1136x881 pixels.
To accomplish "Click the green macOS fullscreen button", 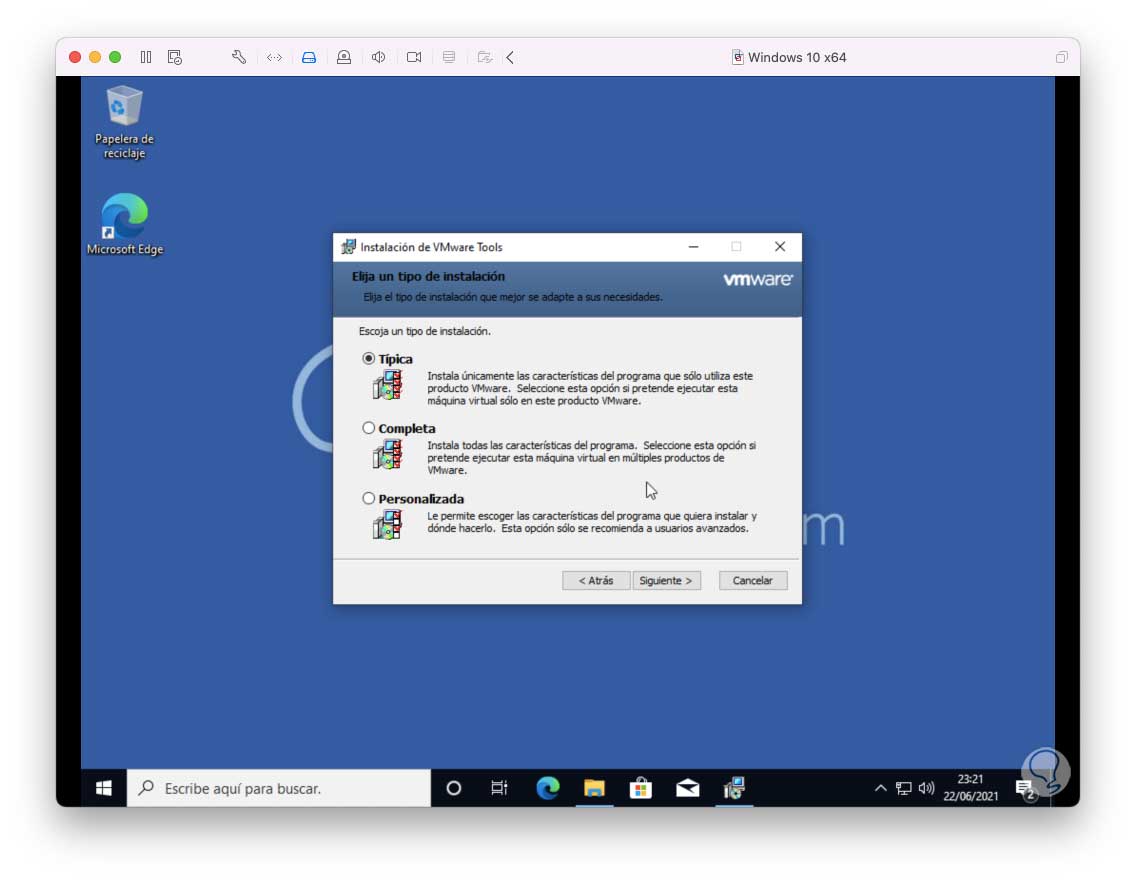I will (115, 57).
